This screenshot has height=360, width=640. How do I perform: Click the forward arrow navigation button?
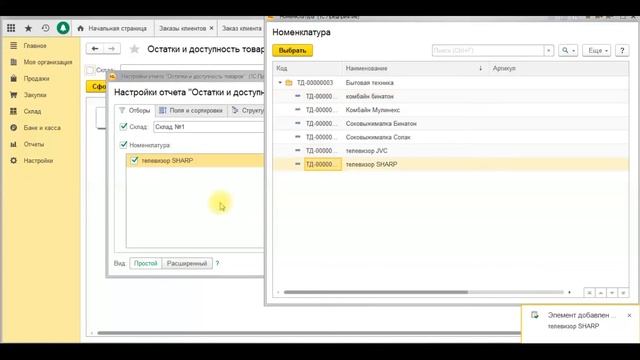(x=111, y=49)
